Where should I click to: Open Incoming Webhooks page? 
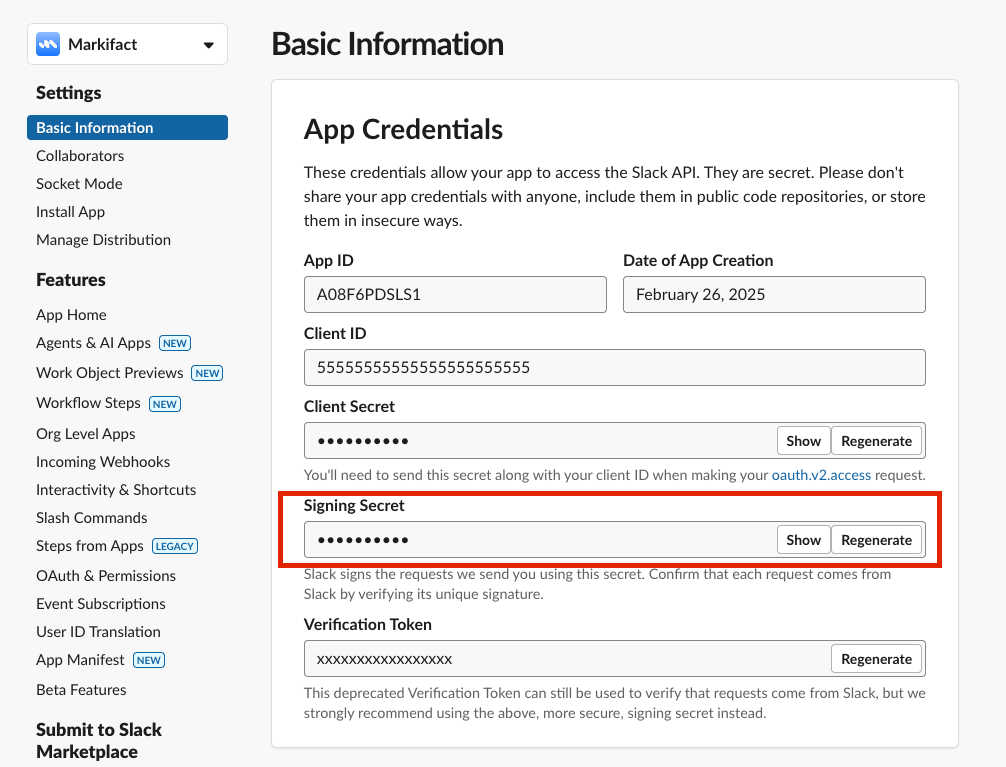pos(103,462)
